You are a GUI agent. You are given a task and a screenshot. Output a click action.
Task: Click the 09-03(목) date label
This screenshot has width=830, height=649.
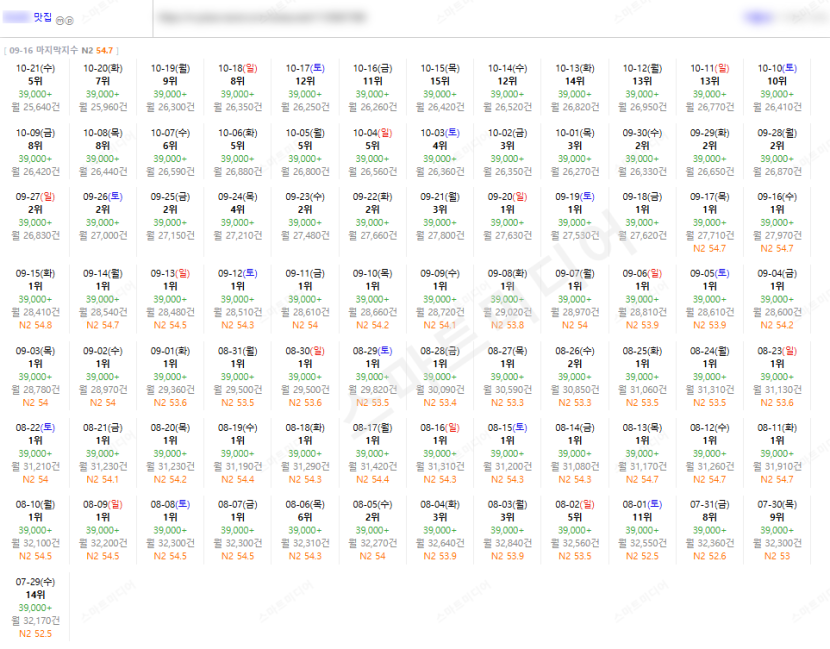point(35,351)
